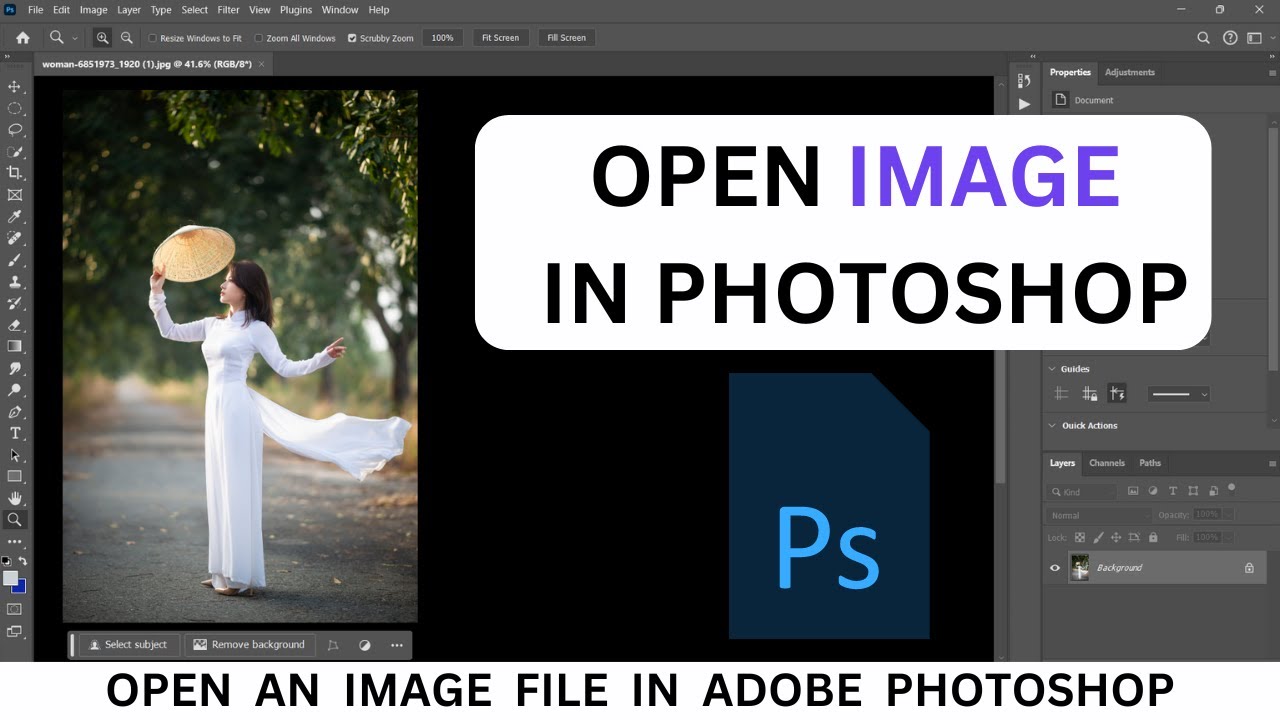Click the smart guides icon in Guides
This screenshot has width=1280, height=720.
tap(1116, 394)
